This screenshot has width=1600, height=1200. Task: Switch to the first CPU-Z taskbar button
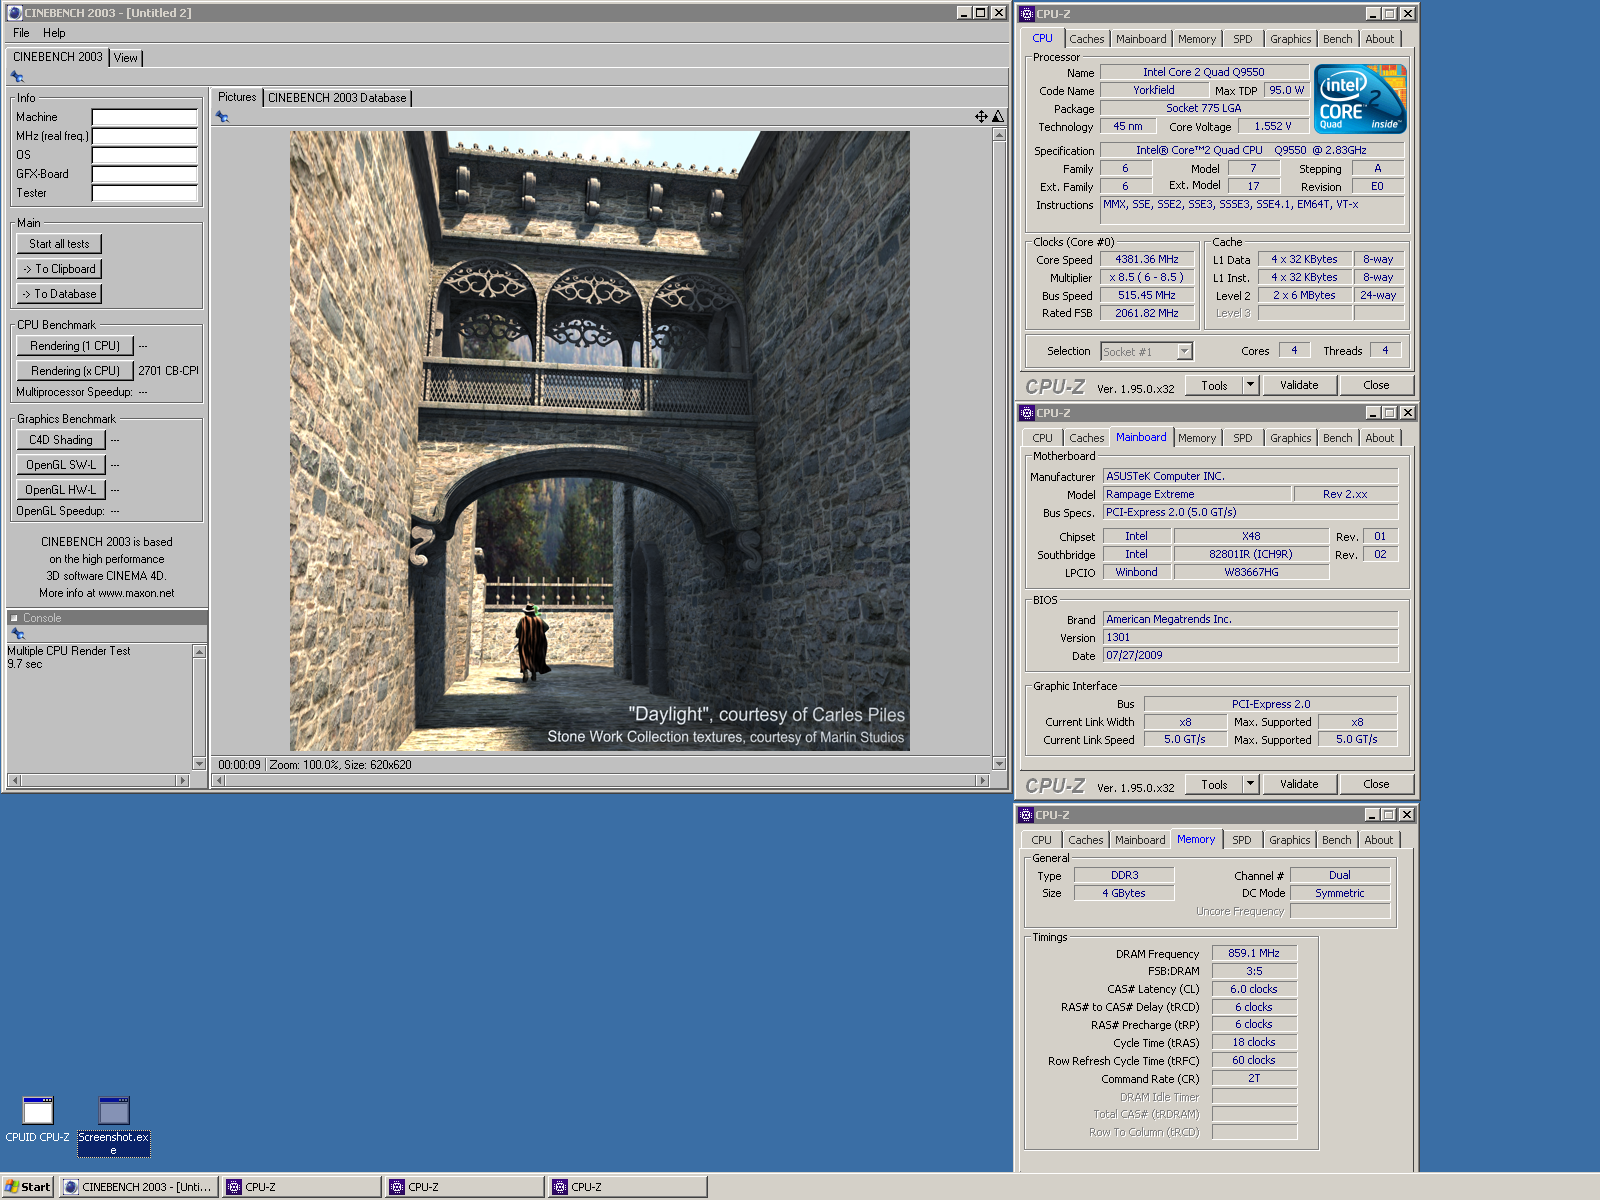click(301, 1187)
